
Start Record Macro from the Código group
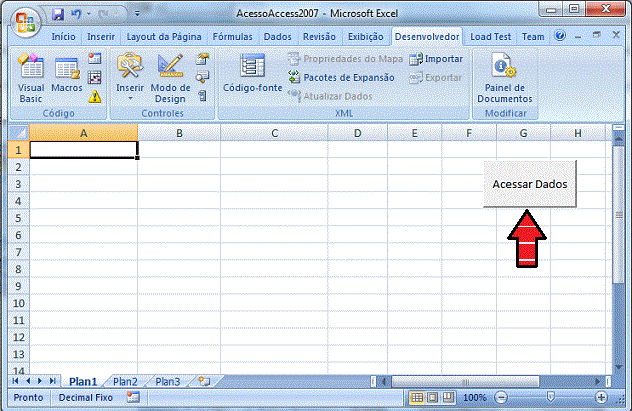(95, 58)
